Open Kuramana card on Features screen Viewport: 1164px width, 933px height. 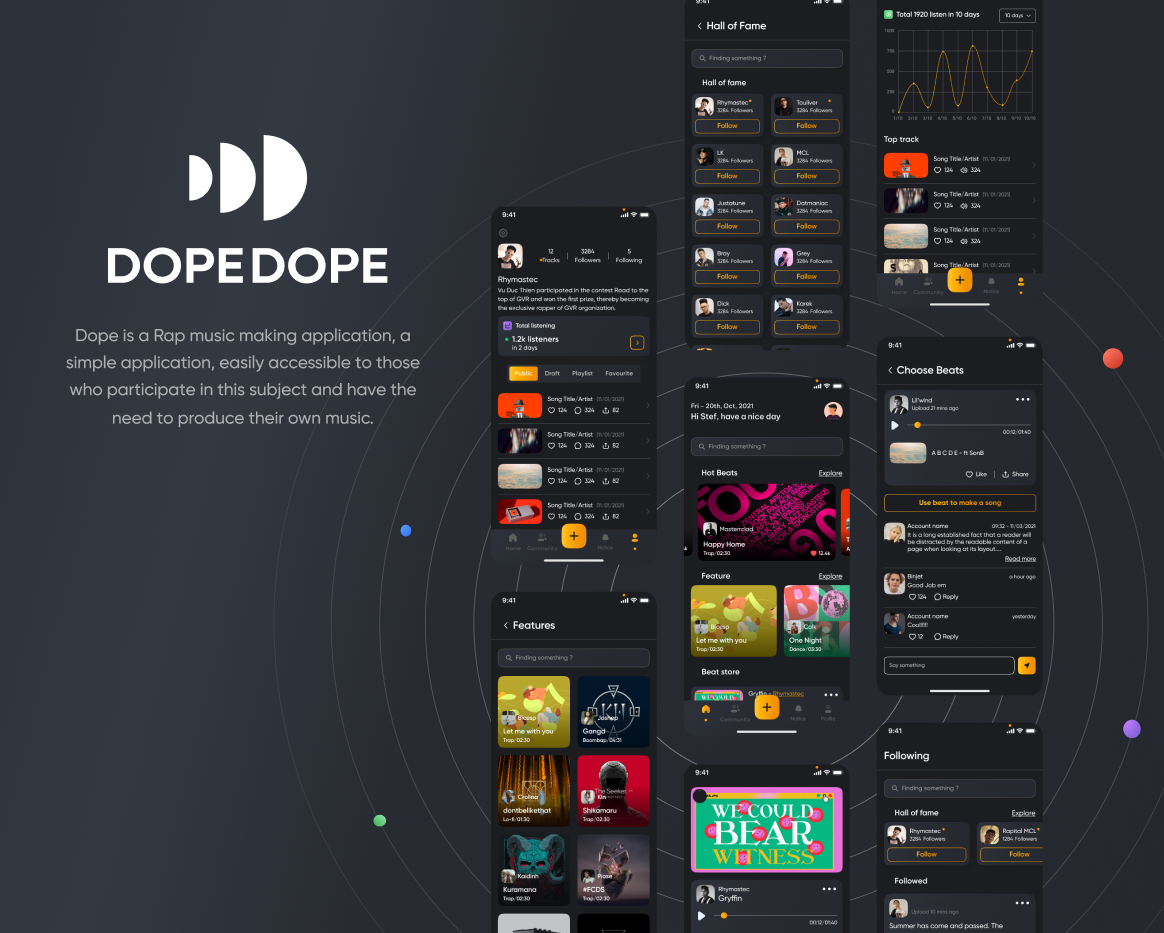(x=534, y=870)
